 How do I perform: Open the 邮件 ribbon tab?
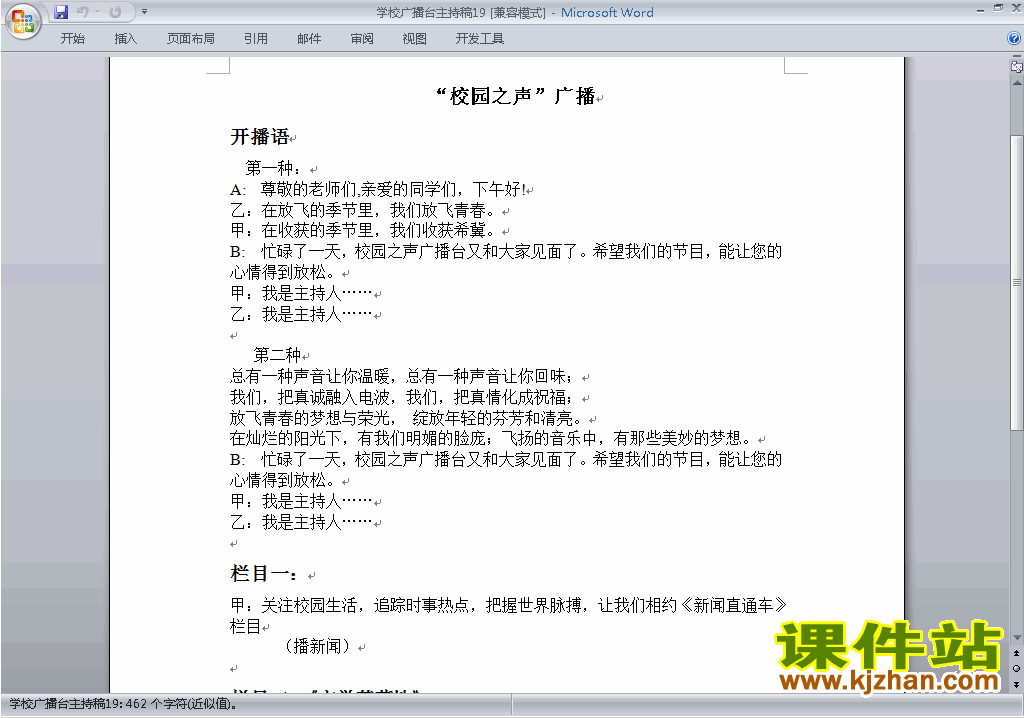click(309, 39)
